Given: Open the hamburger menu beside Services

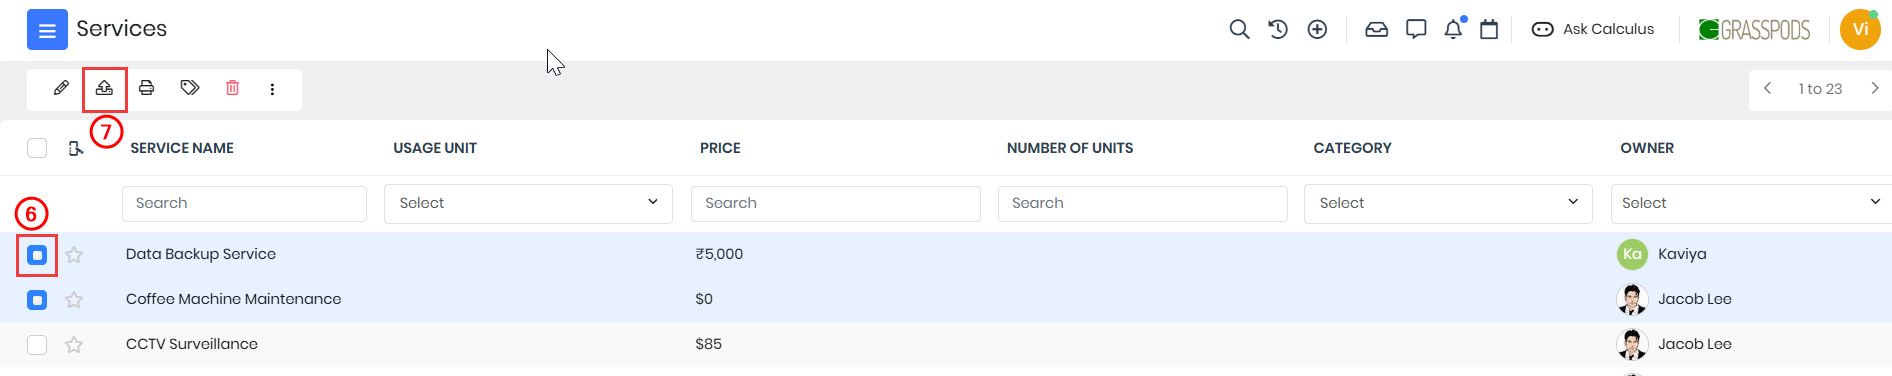Looking at the screenshot, I should (47, 30).
